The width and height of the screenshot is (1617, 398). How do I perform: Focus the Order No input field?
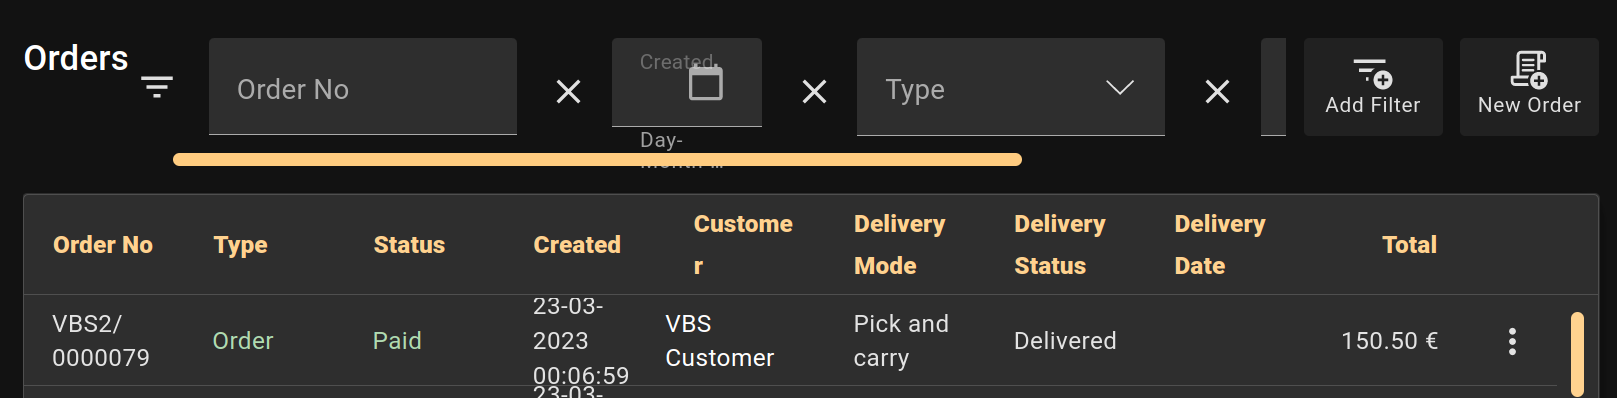tap(363, 87)
